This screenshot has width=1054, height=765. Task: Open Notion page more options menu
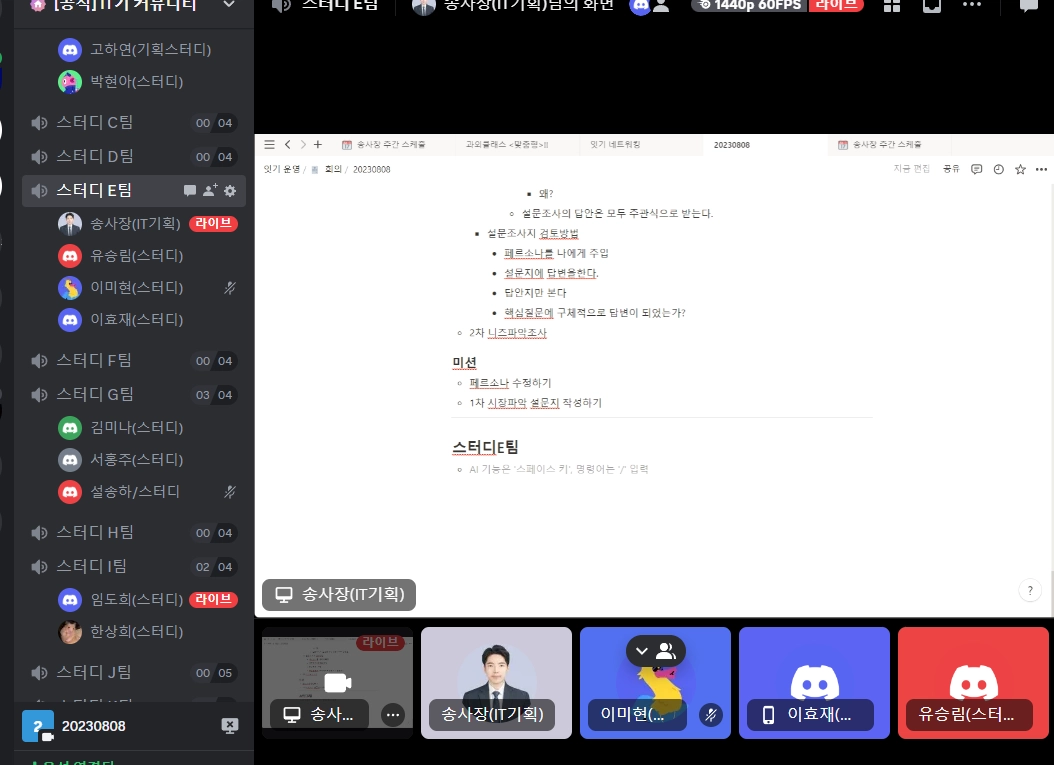point(1041,169)
